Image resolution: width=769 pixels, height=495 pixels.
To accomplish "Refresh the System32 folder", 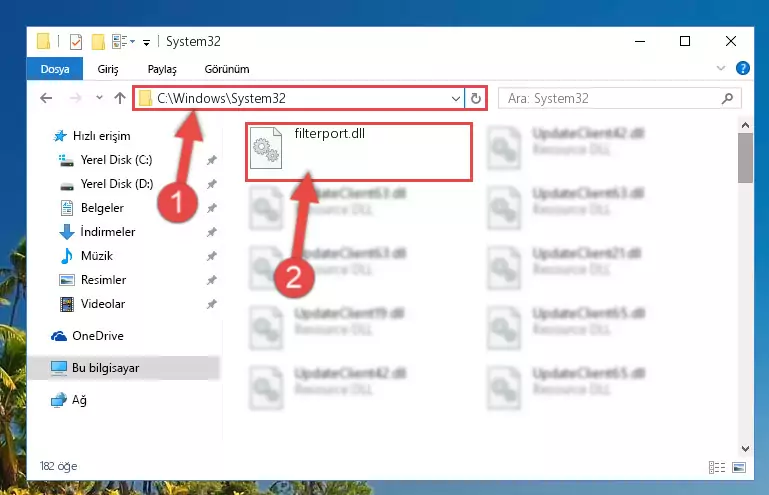I will point(475,99).
